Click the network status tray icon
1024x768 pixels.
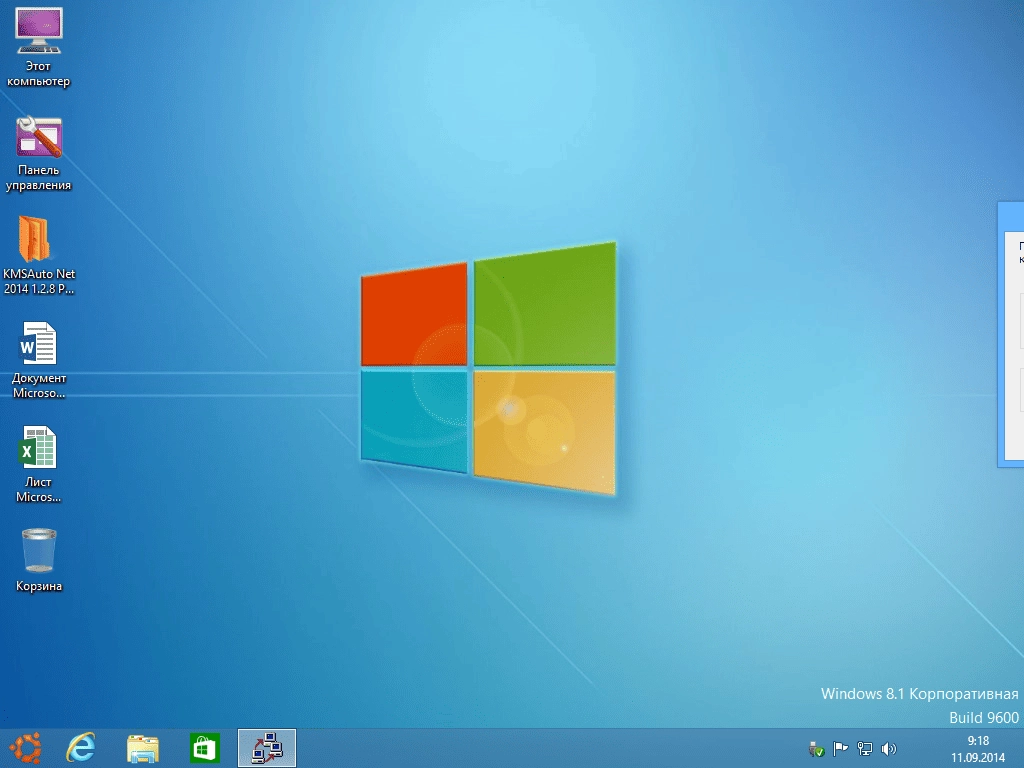click(x=865, y=748)
